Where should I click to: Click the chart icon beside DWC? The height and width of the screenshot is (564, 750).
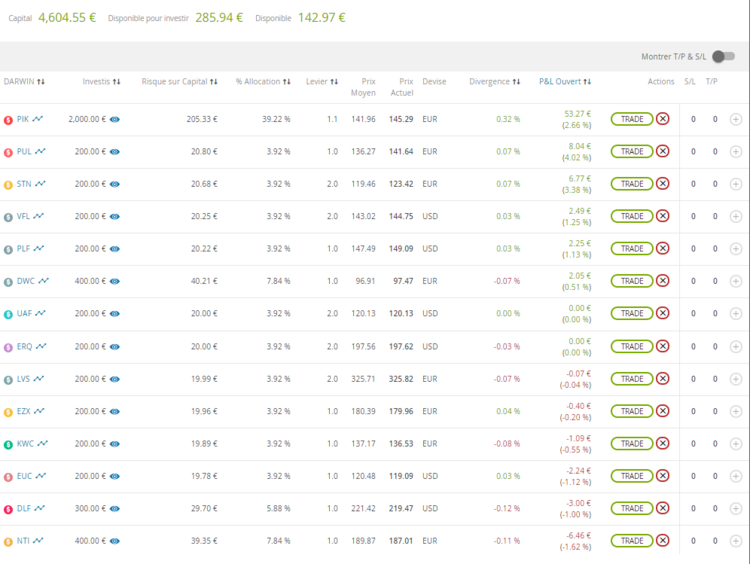[x=43, y=281]
